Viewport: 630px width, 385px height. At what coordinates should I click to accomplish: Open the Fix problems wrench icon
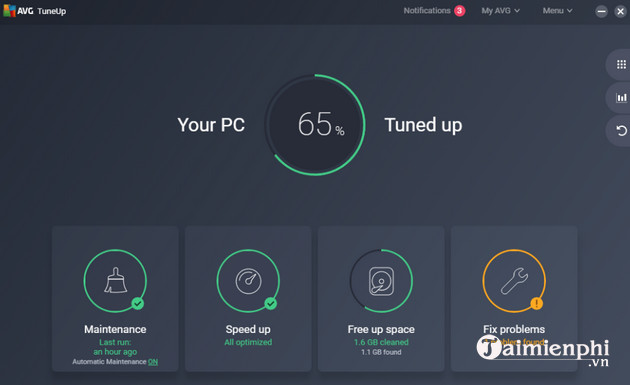[514, 281]
